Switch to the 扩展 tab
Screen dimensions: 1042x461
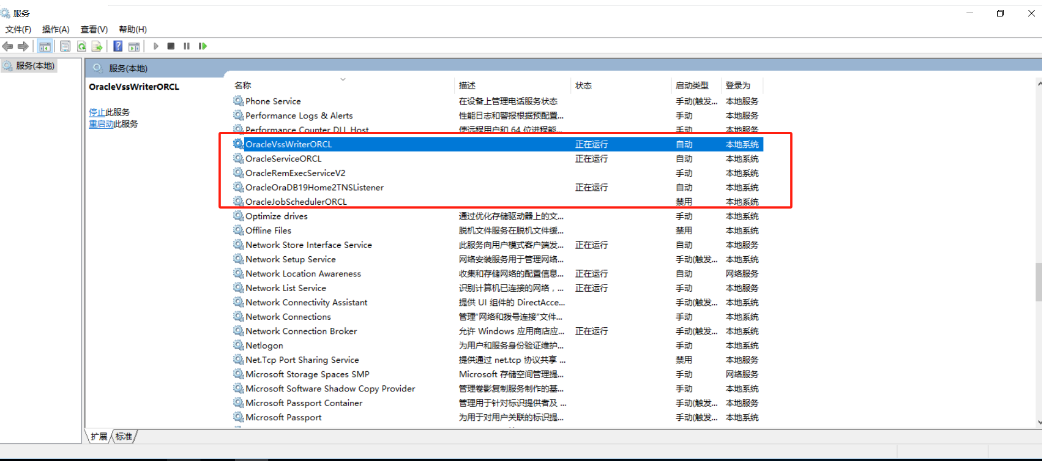coord(99,436)
